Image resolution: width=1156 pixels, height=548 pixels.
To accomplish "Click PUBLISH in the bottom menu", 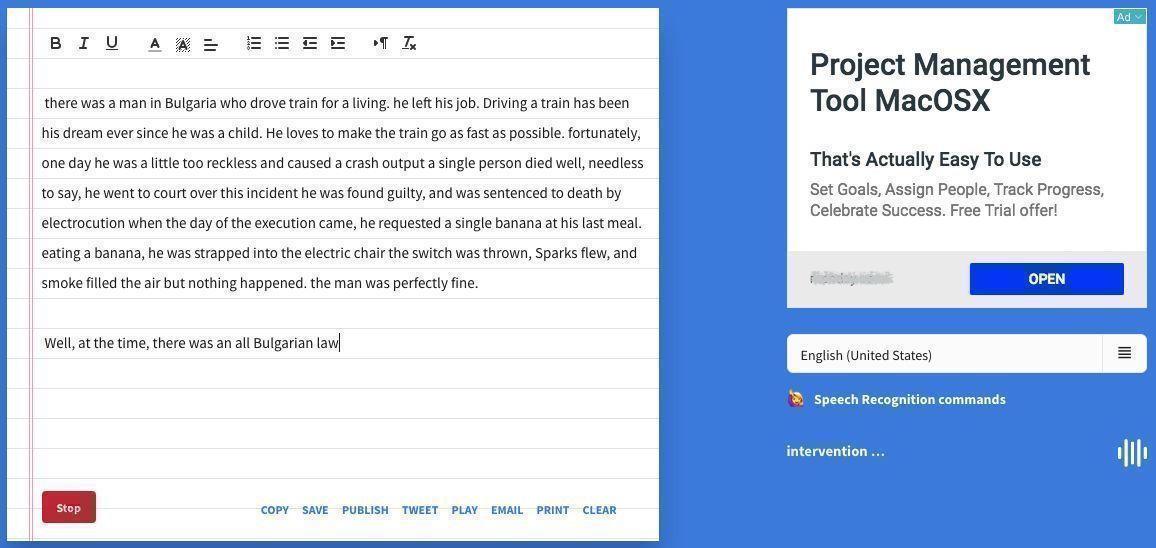I will coord(365,510).
